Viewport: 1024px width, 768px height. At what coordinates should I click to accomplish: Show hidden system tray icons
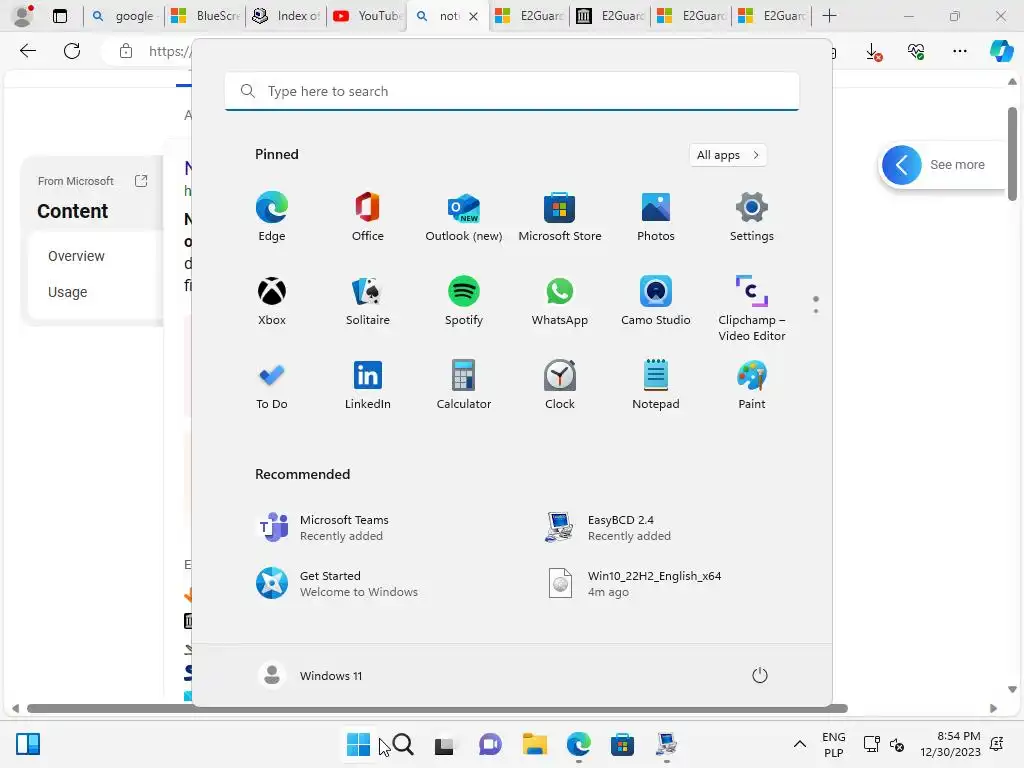point(799,744)
